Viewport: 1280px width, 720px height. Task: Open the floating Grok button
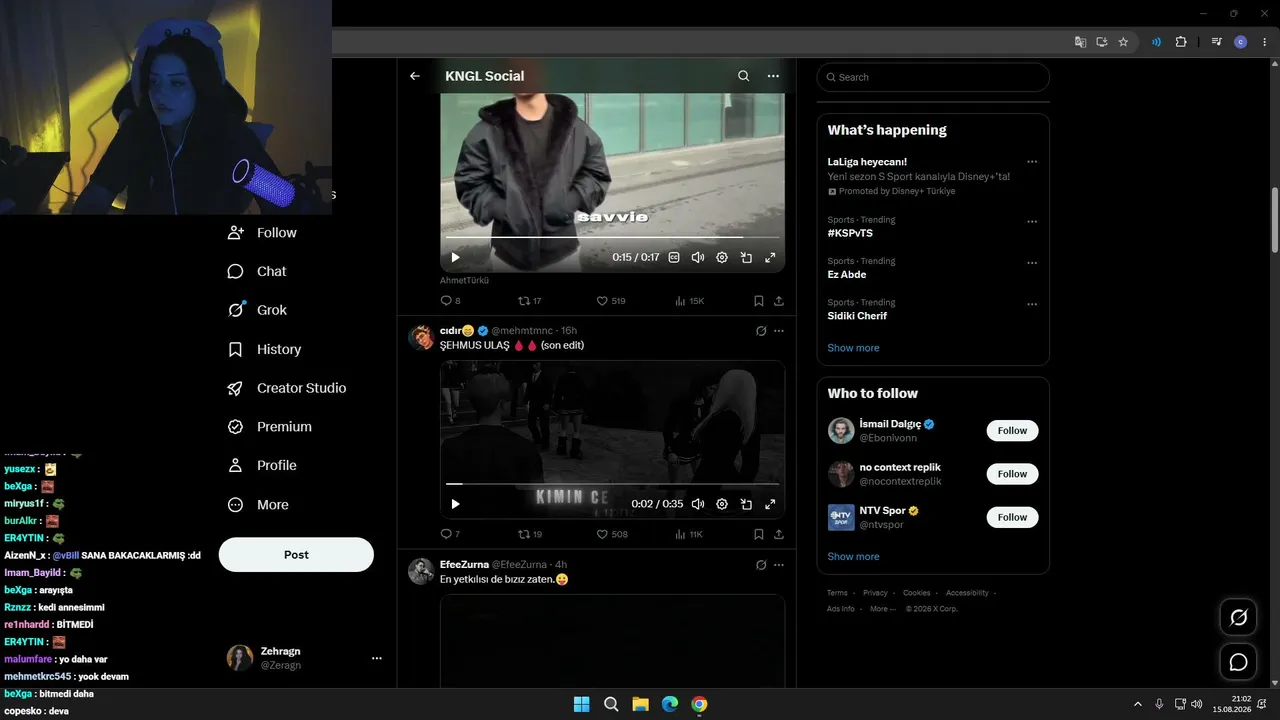tap(1238, 618)
